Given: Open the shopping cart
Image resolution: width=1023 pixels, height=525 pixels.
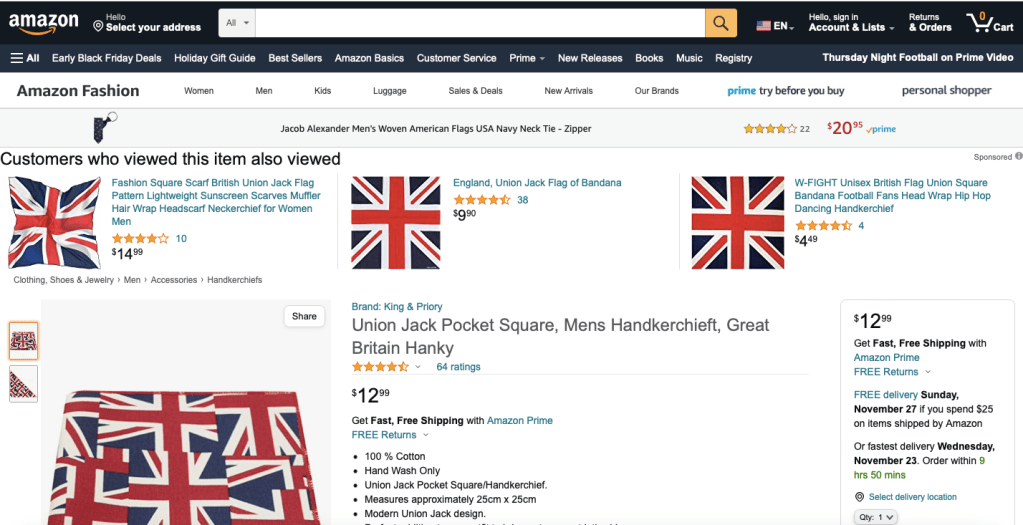Looking at the screenshot, I should (990, 22).
